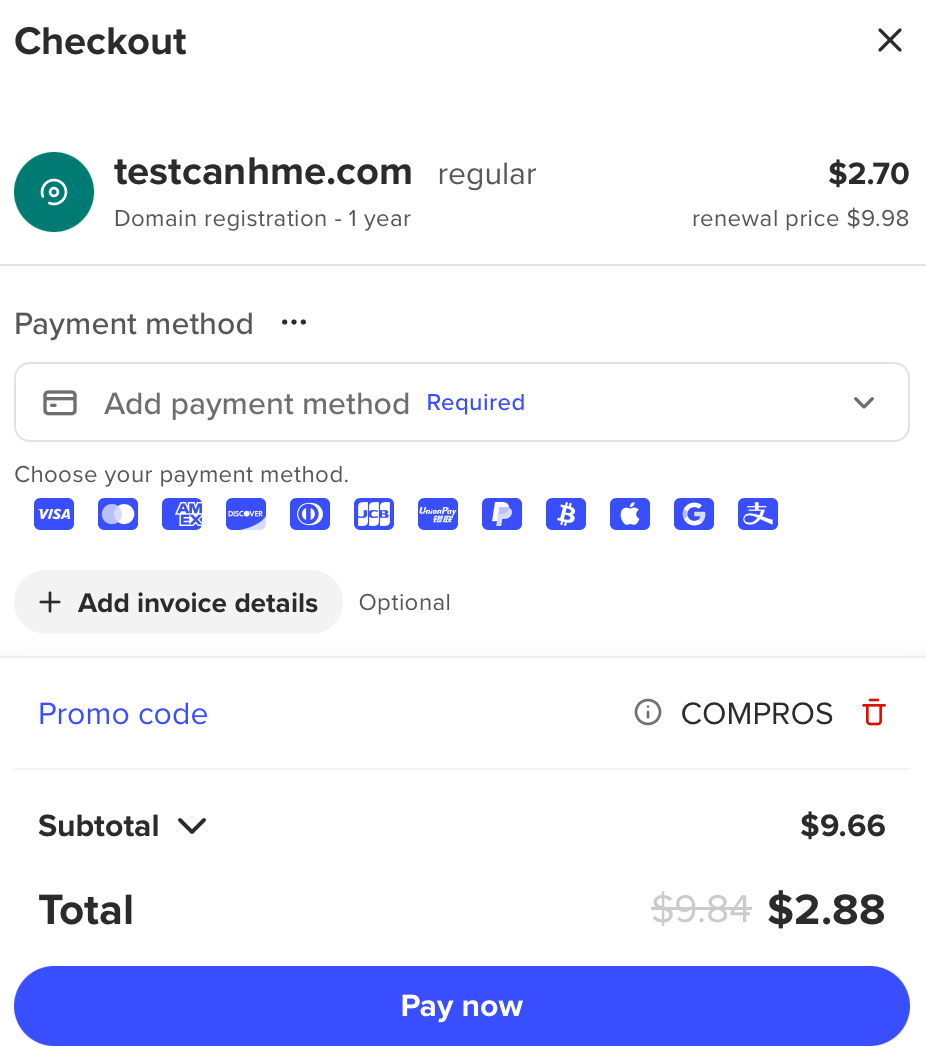Click the JCB card icon

(374, 514)
